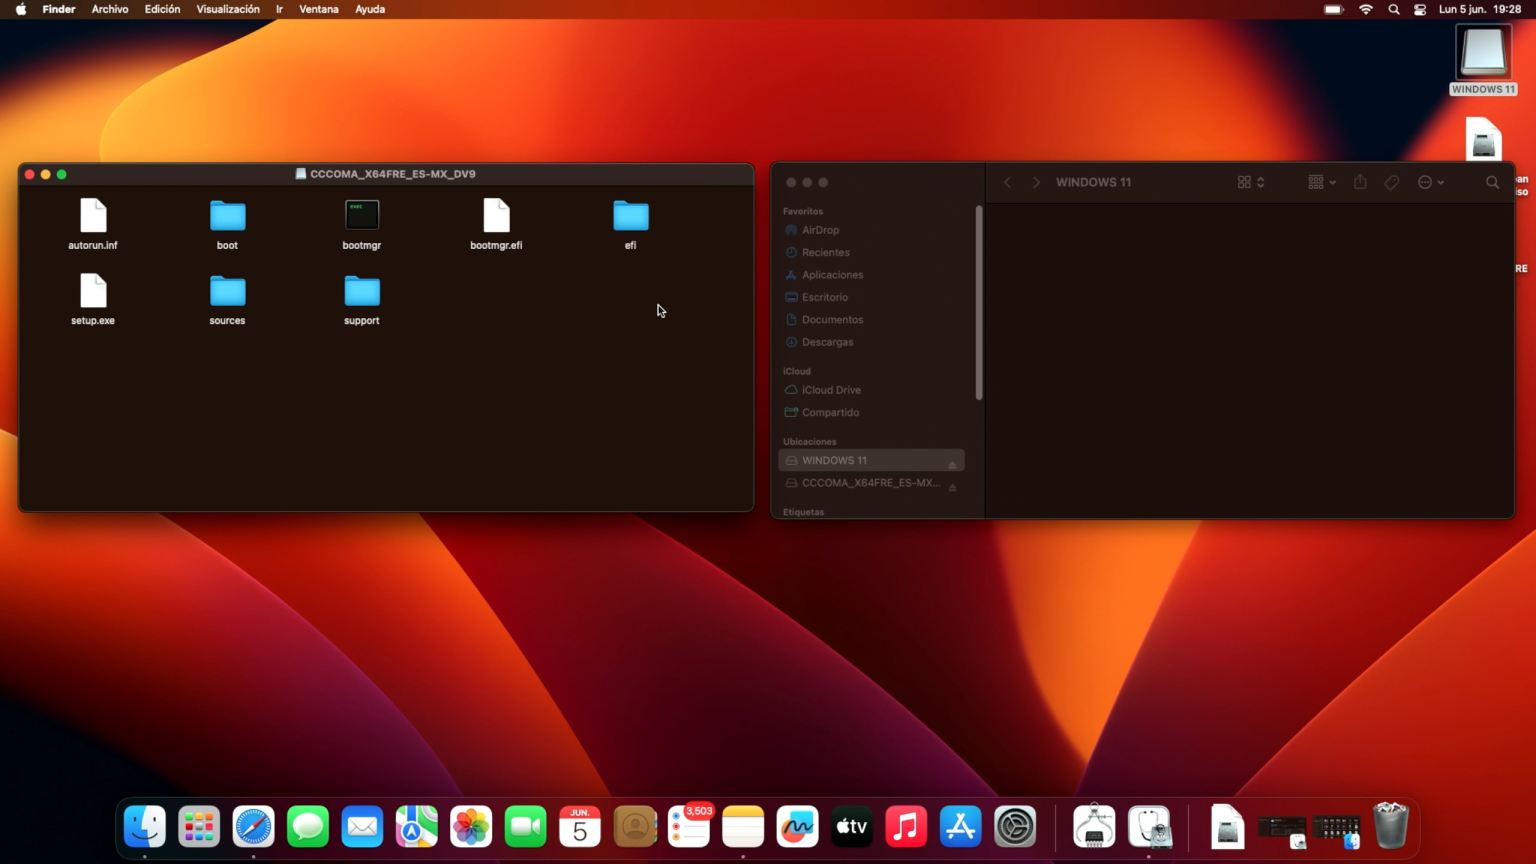Image resolution: width=1536 pixels, height=864 pixels.
Task: Select WINDOWS 11 volume in sidebar
Action: point(872,460)
